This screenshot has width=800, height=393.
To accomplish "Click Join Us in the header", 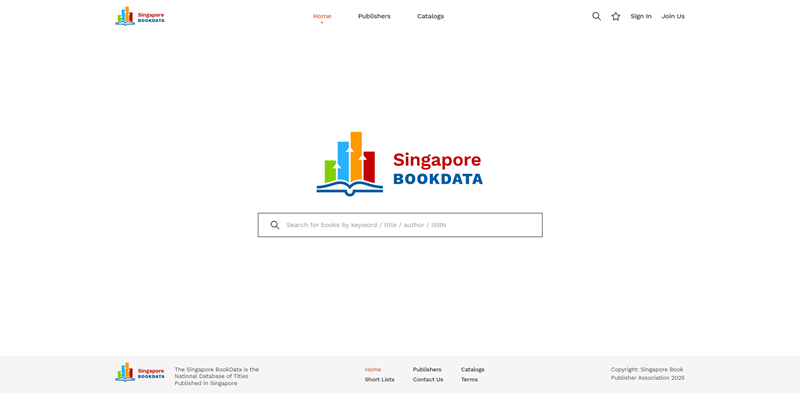I will point(673,16).
